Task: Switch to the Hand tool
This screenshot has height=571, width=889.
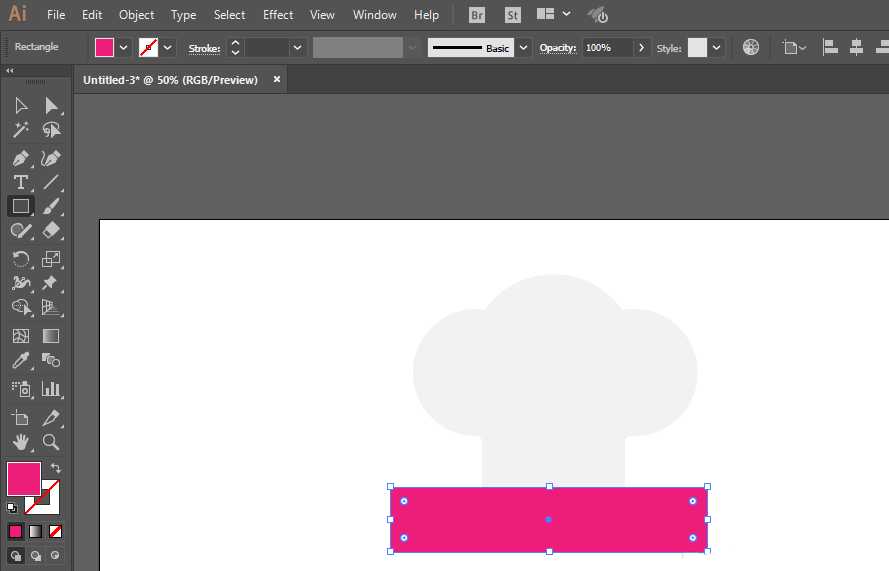Action: pos(20,442)
